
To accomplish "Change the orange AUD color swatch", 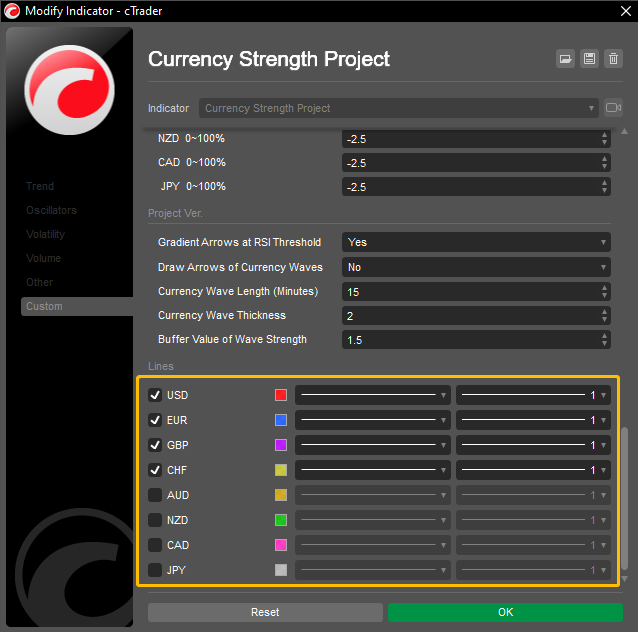I will (x=281, y=495).
